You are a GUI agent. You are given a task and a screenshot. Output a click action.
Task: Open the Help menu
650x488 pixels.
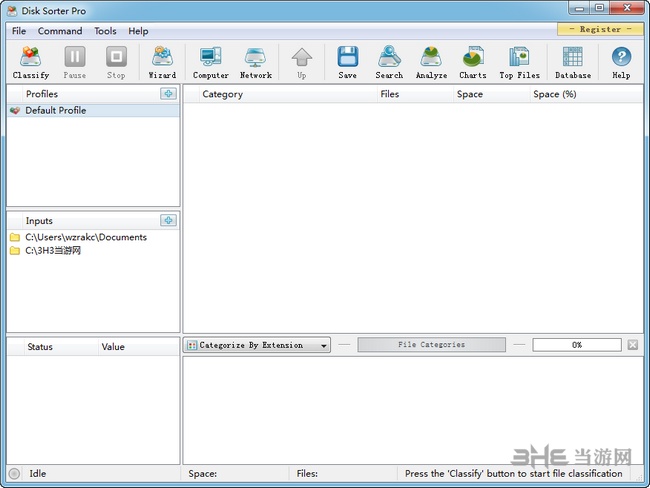click(138, 31)
